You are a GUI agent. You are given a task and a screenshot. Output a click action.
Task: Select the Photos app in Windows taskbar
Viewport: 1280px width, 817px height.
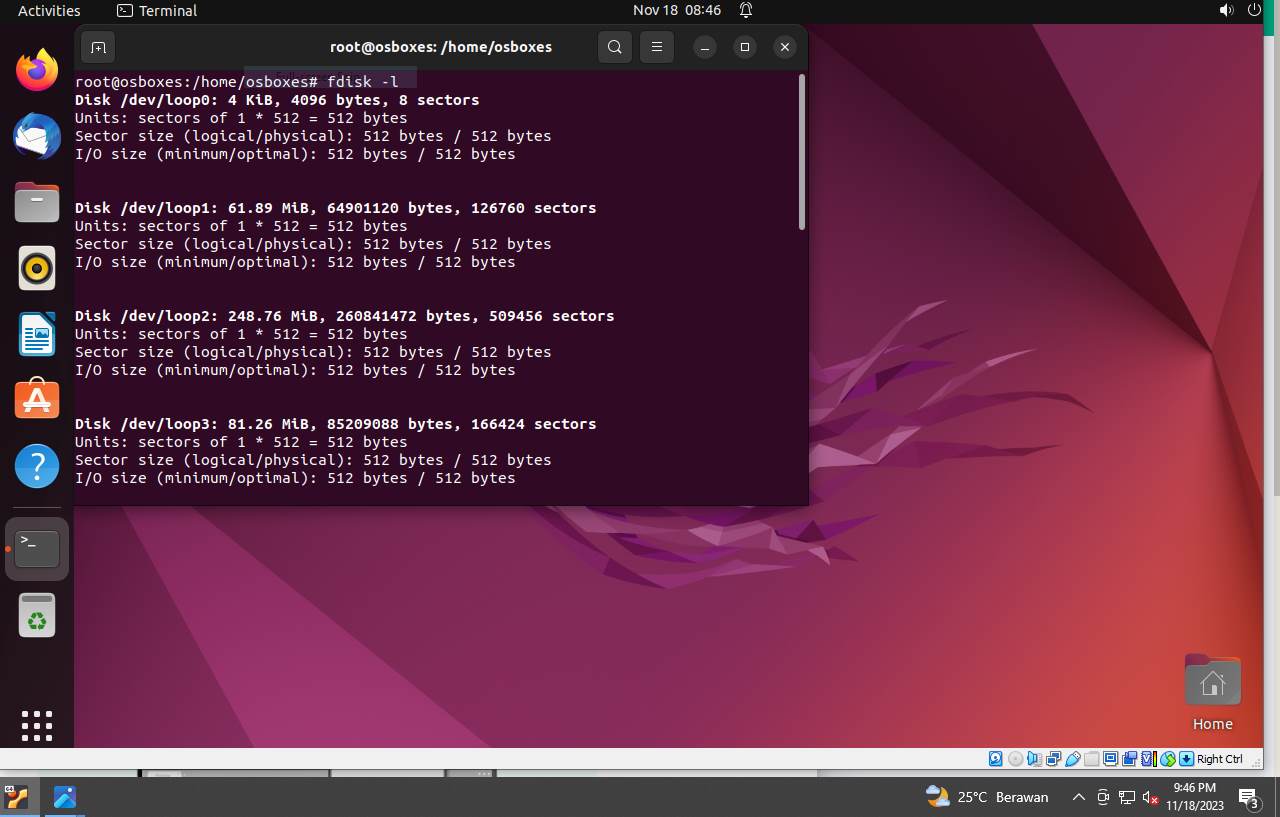[65, 797]
